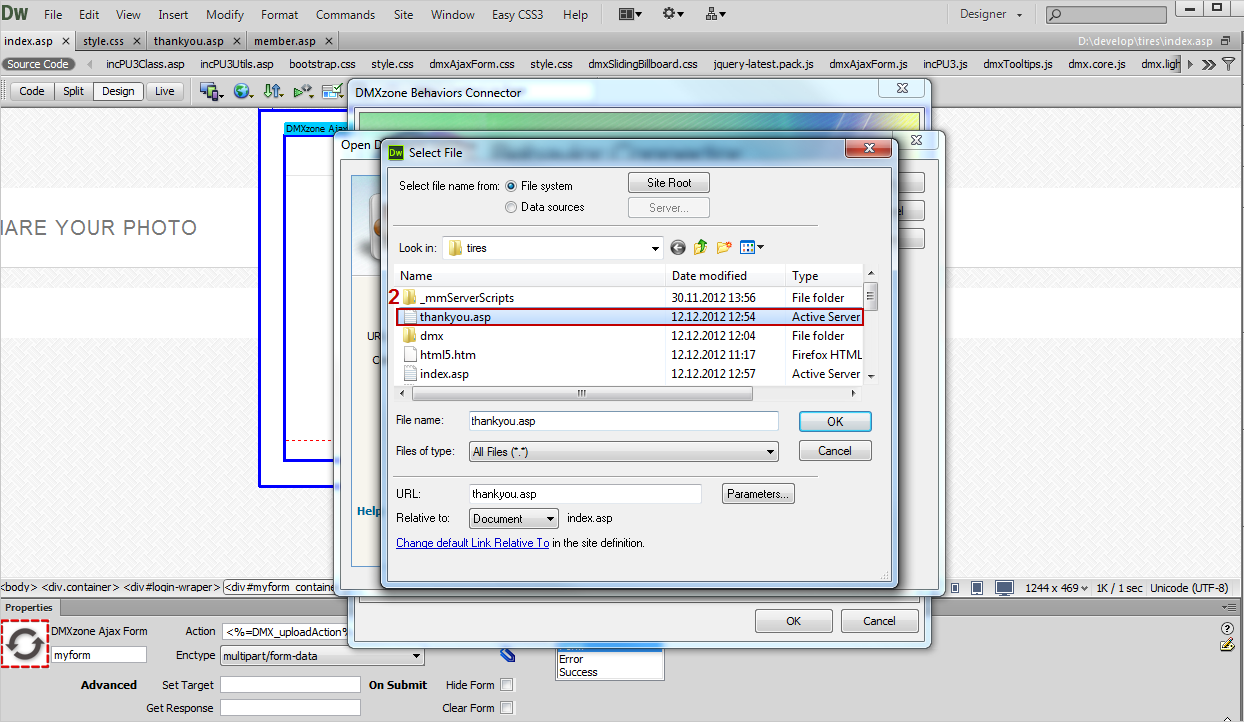Click the filter related files funnel icon

1229,64
